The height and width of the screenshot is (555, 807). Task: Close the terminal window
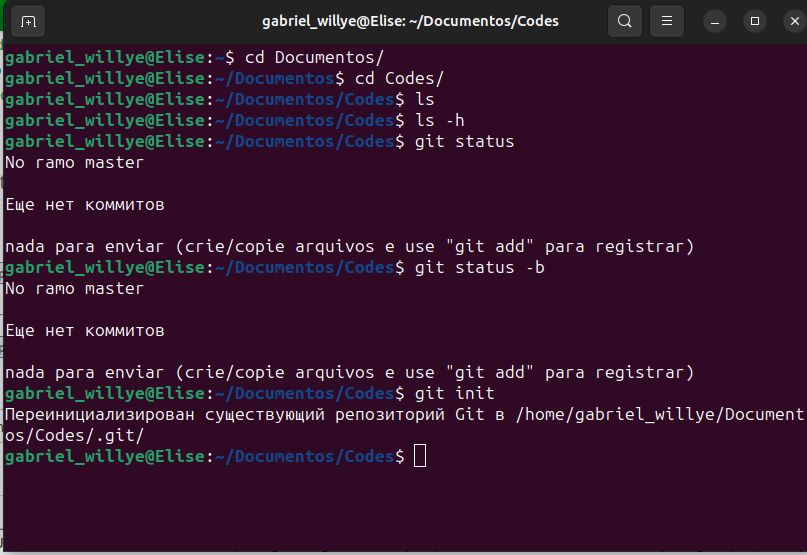point(795,22)
